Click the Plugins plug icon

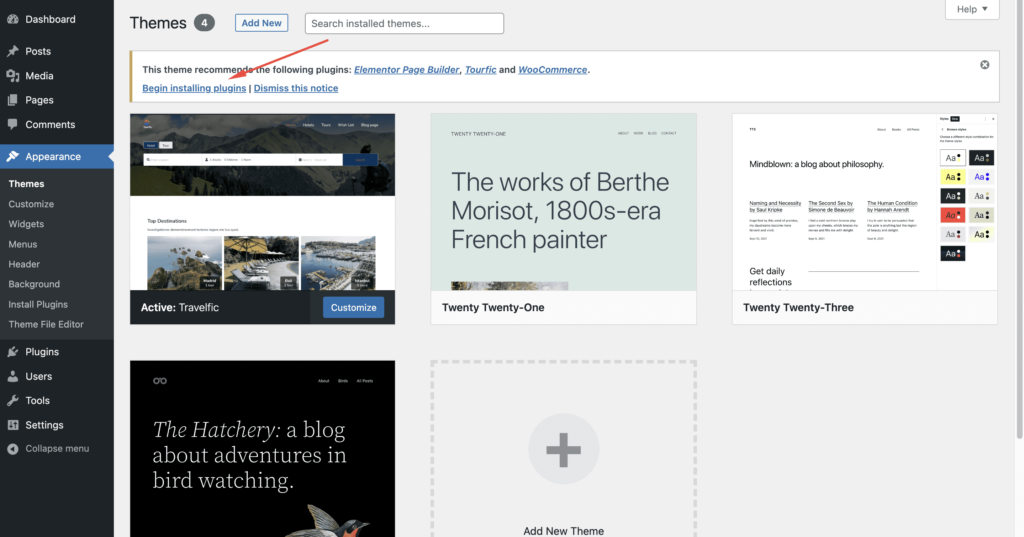pos(12,351)
